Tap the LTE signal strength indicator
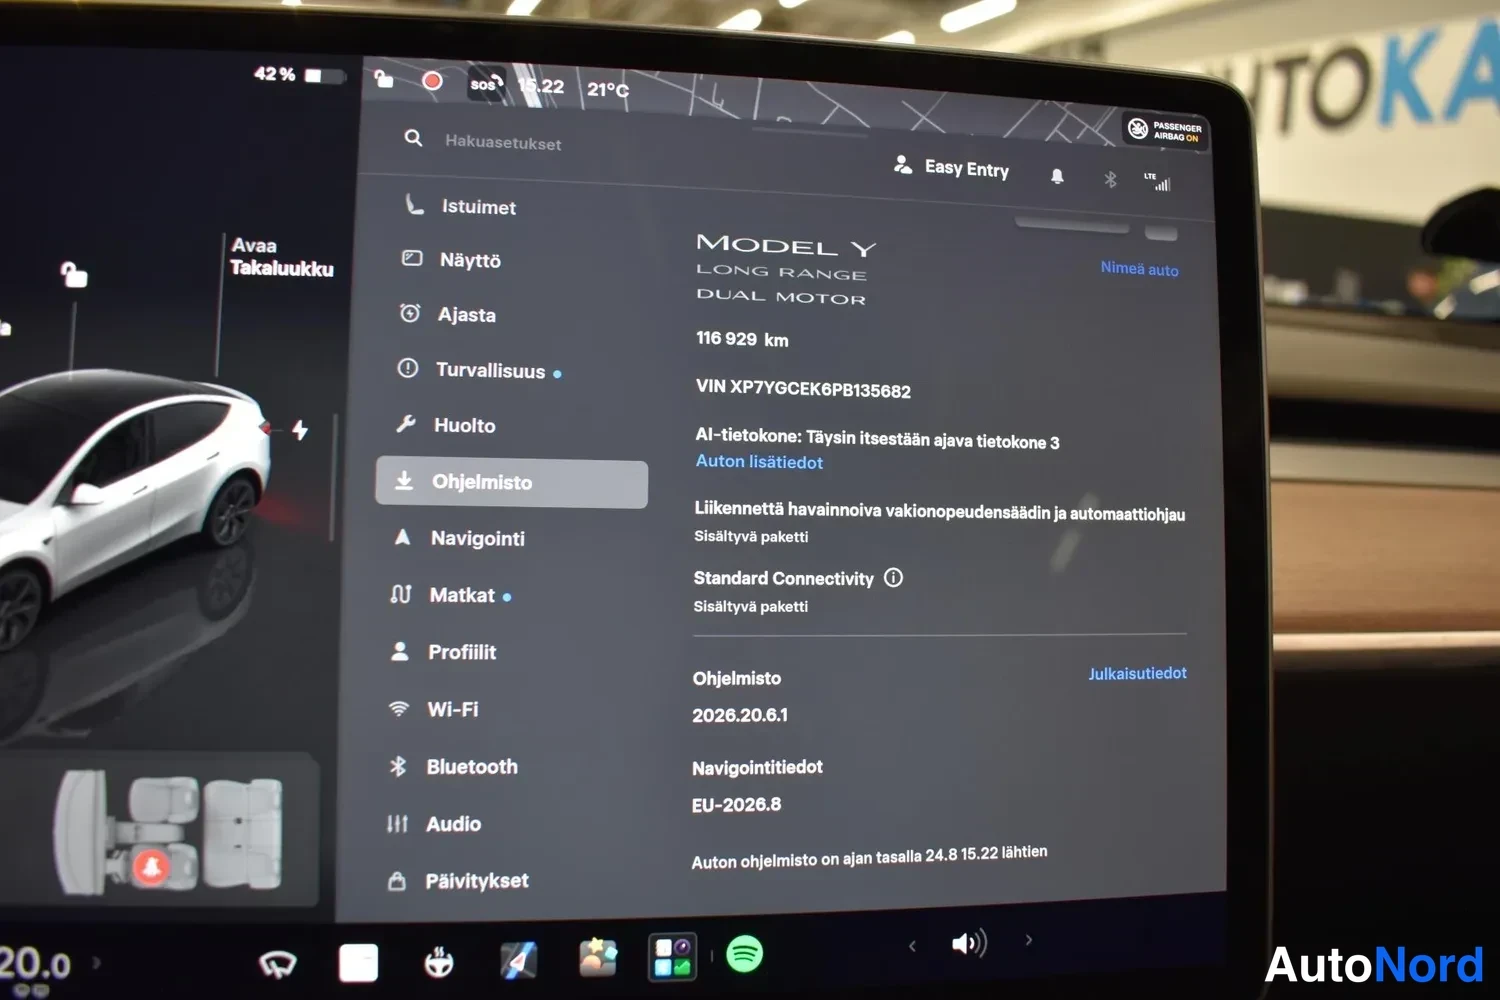Screen dimensions: 1500x1000 pyautogui.click(x=1157, y=182)
